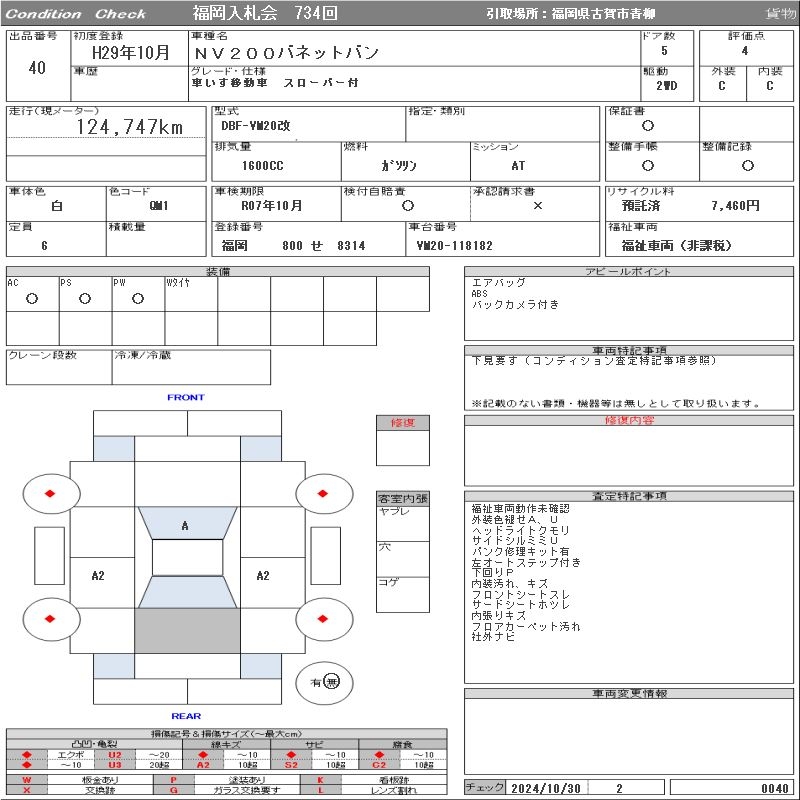Click the PW equipment circle mark
The width and height of the screenshot is (800, 800).
point(138,298)
